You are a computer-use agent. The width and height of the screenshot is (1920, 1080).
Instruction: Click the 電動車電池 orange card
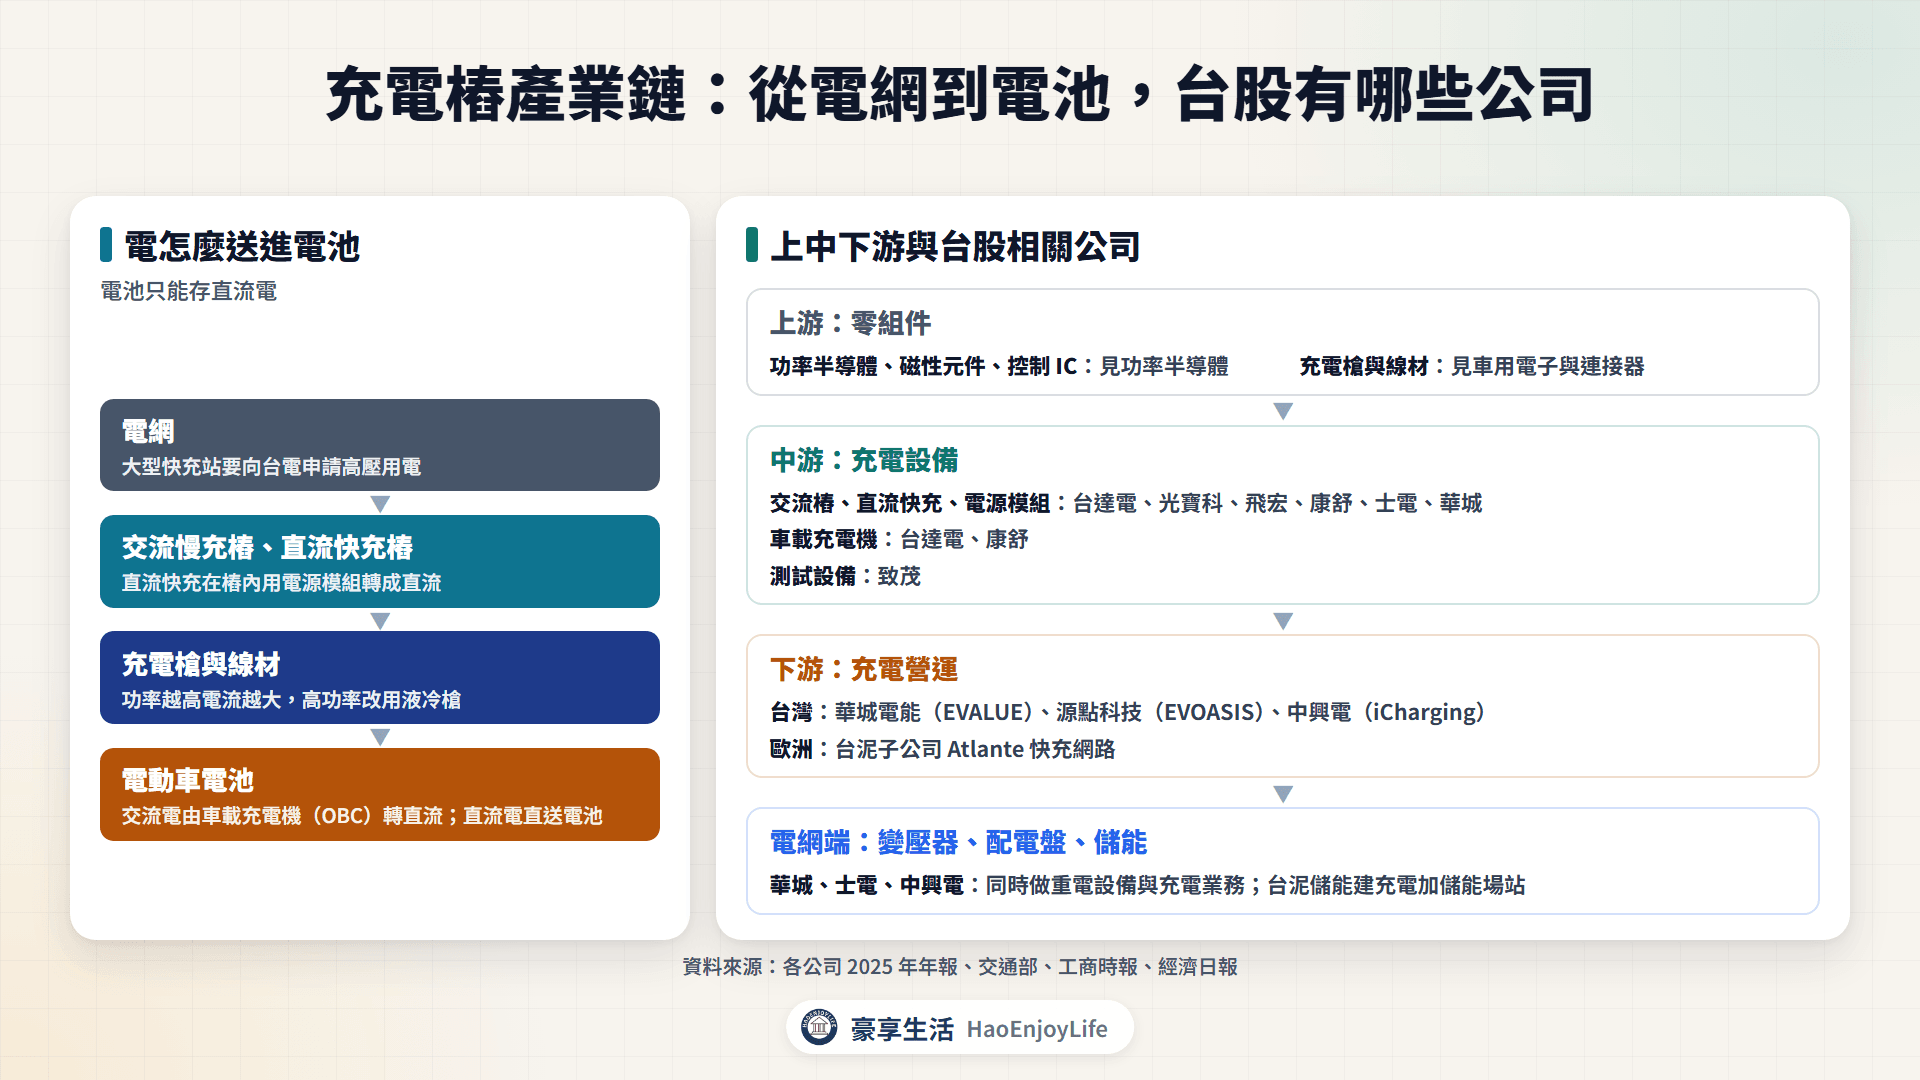[380, 794]
